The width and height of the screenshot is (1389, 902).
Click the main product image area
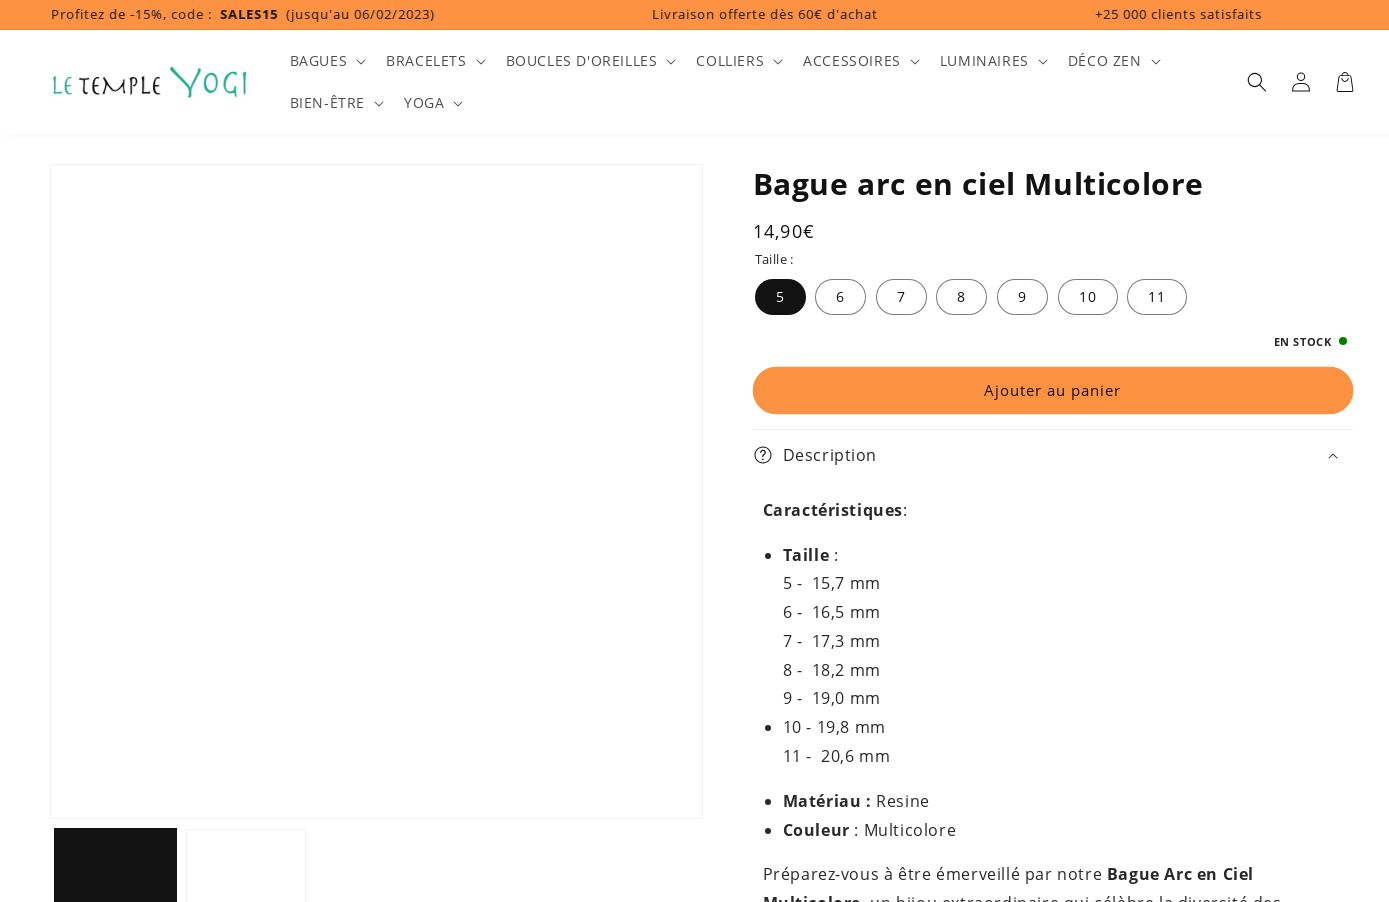coord(376,491)
